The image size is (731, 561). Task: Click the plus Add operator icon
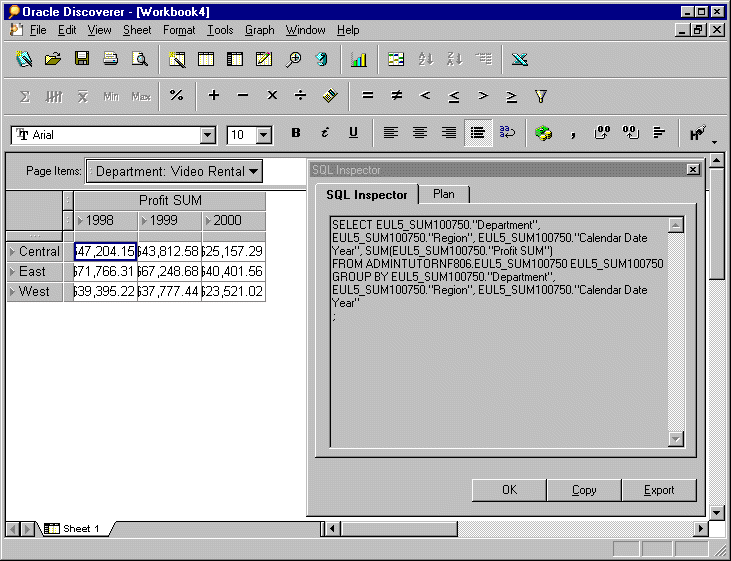point(214,96)
